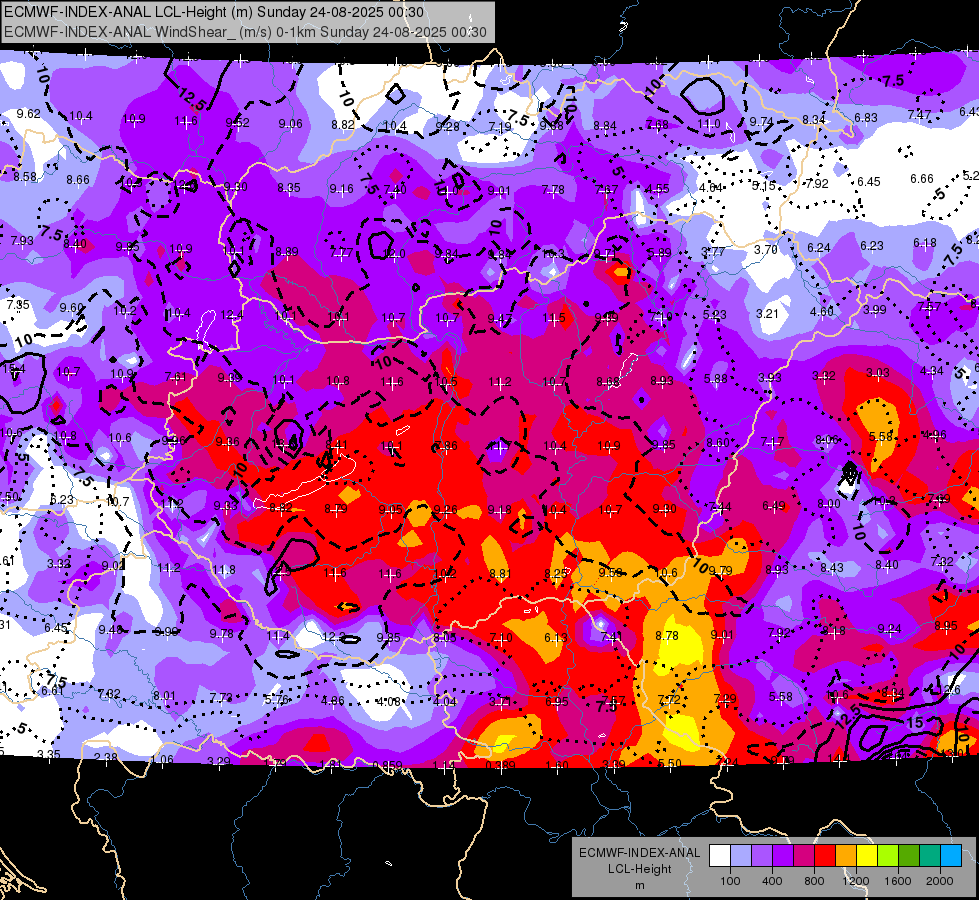Image resolution: width=979 pixels, height=900 pixels.
Task: Select the vivid violet legend swatch right of 400
Action: [783, 856]
